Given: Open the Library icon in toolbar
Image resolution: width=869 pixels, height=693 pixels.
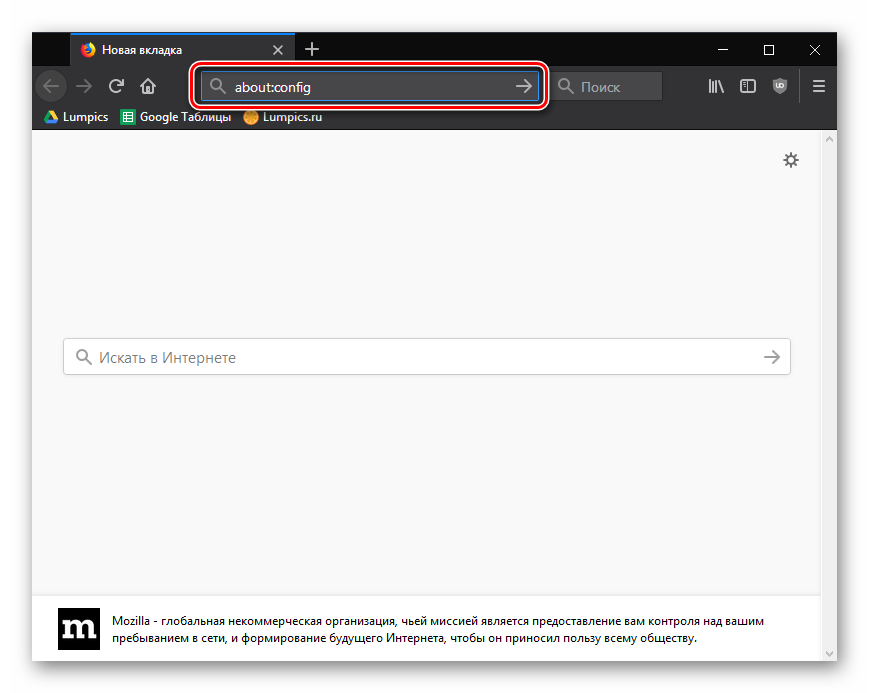Looking at the screenshot, I should 716,86.
